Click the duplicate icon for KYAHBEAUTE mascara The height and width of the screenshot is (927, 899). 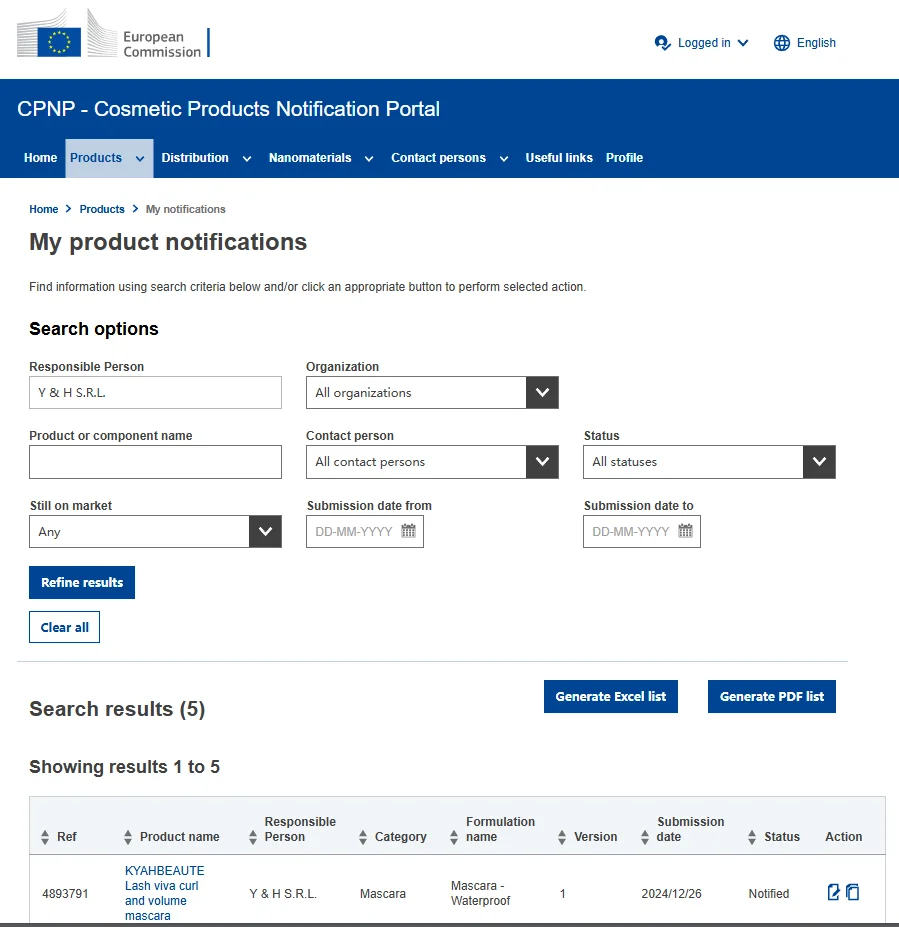pyautogui.click(x=853, y=892)
